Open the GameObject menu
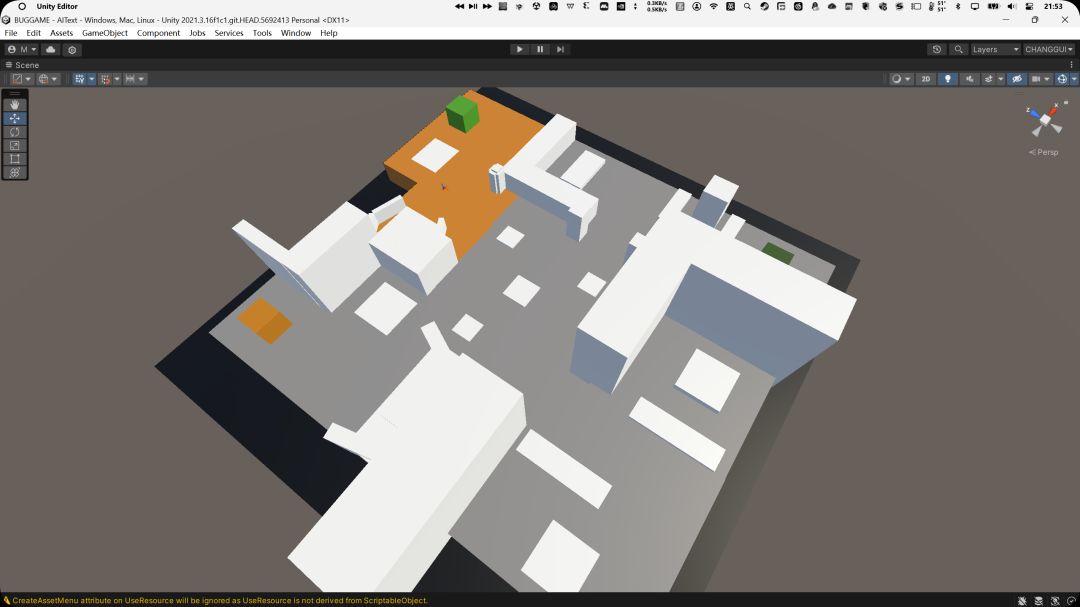This screenshot has height=607, width=1080. point(105,33)
